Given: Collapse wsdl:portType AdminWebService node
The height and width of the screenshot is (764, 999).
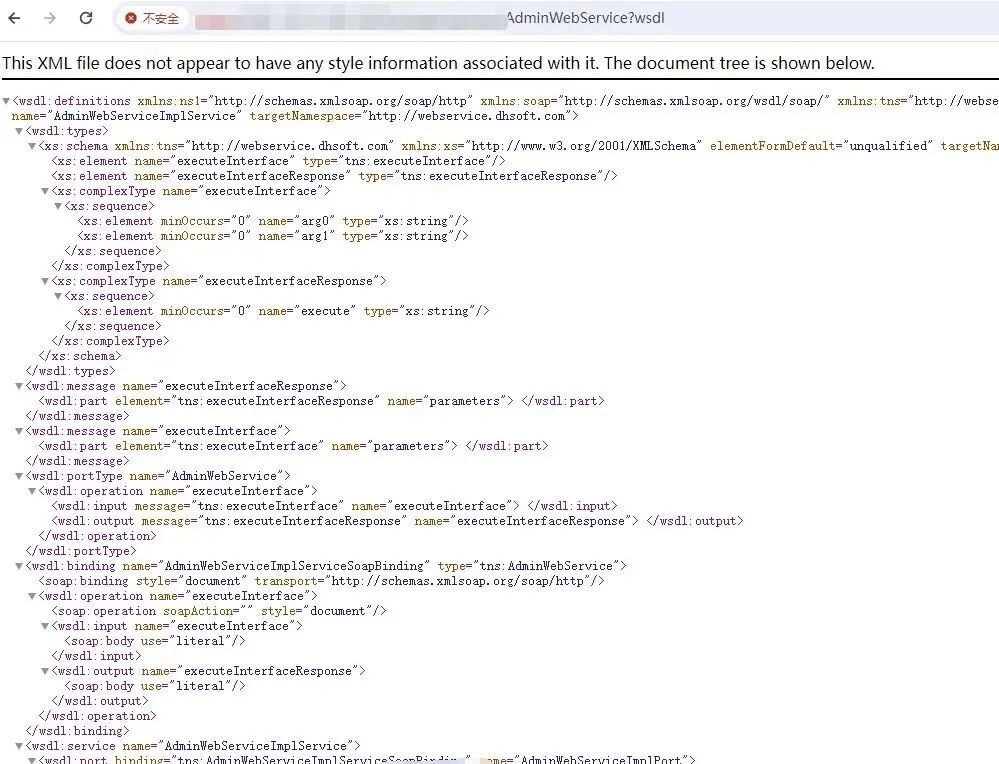Looking at the screenshot, I should click(18, 476).
